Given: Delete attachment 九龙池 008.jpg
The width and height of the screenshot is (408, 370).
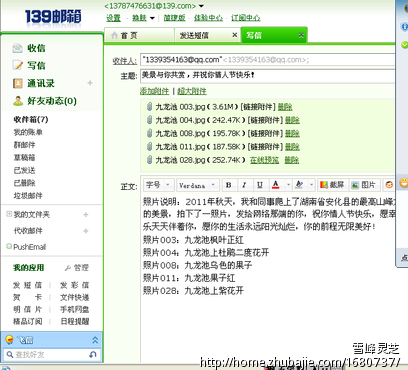Looking at the screenshot, I should (292, 133).
